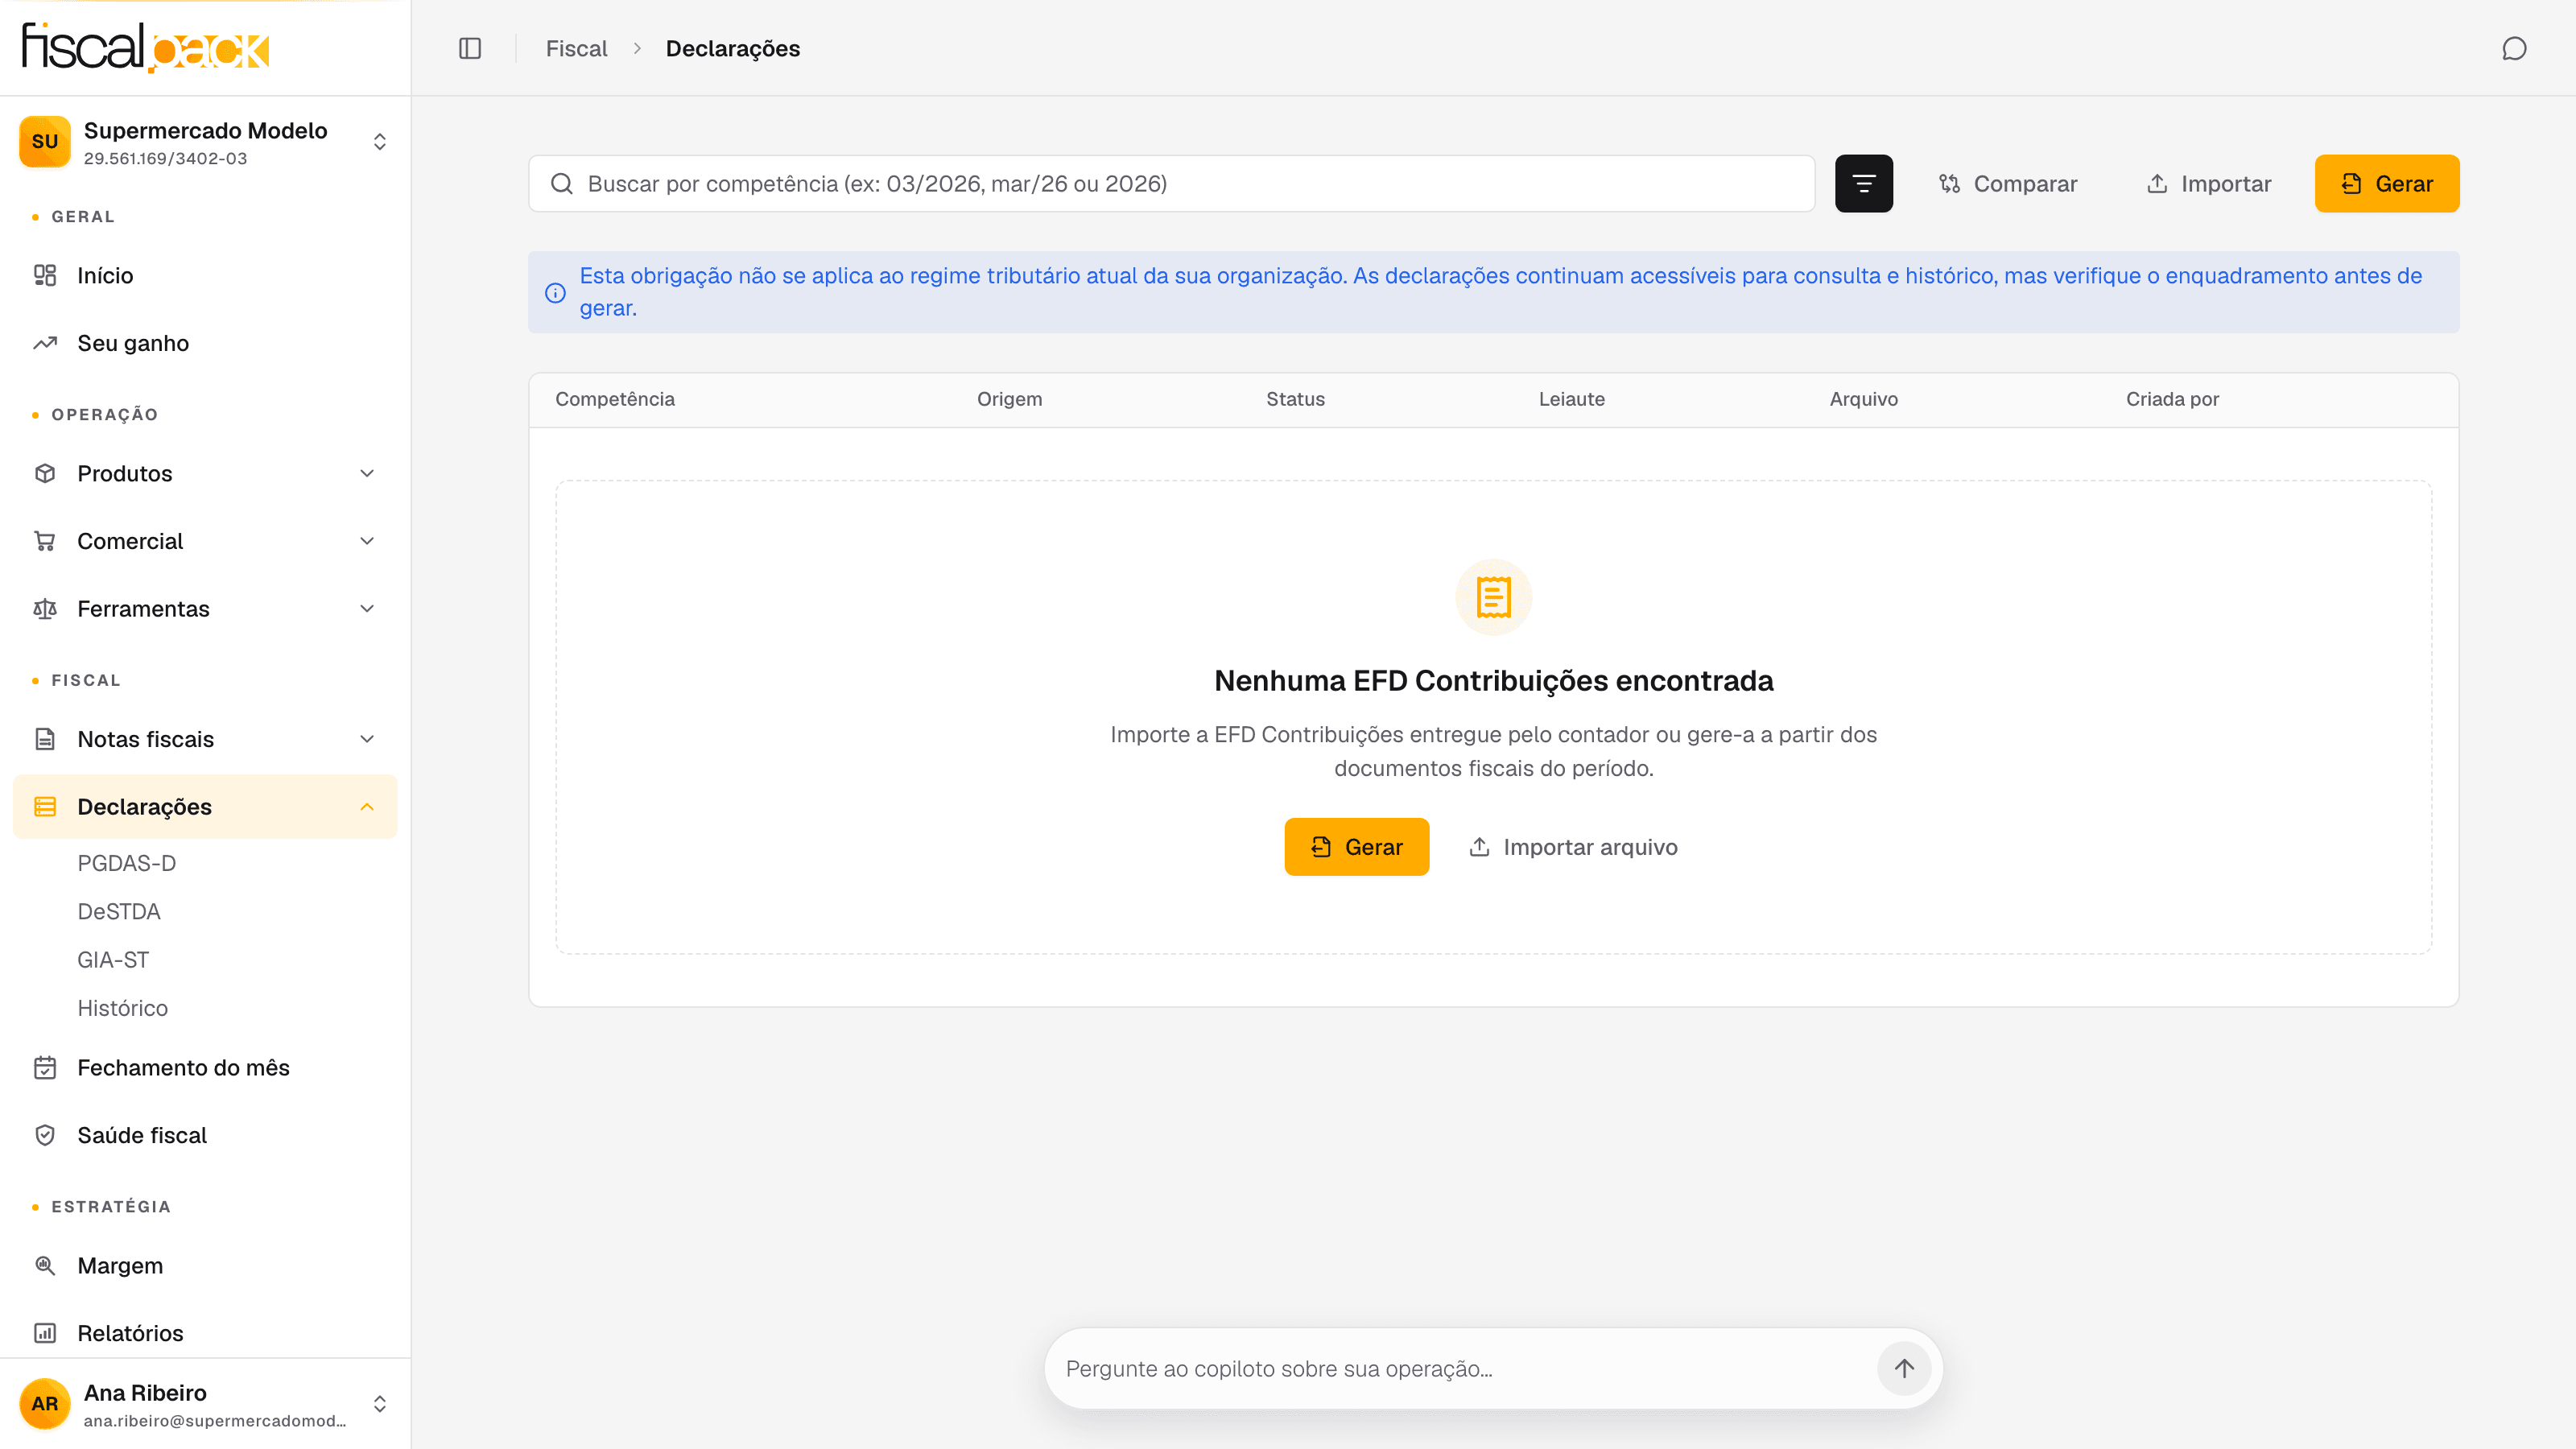Open Histórico under Declarações
This screenshot has width=2576, height=1449.
point(122,1008)
